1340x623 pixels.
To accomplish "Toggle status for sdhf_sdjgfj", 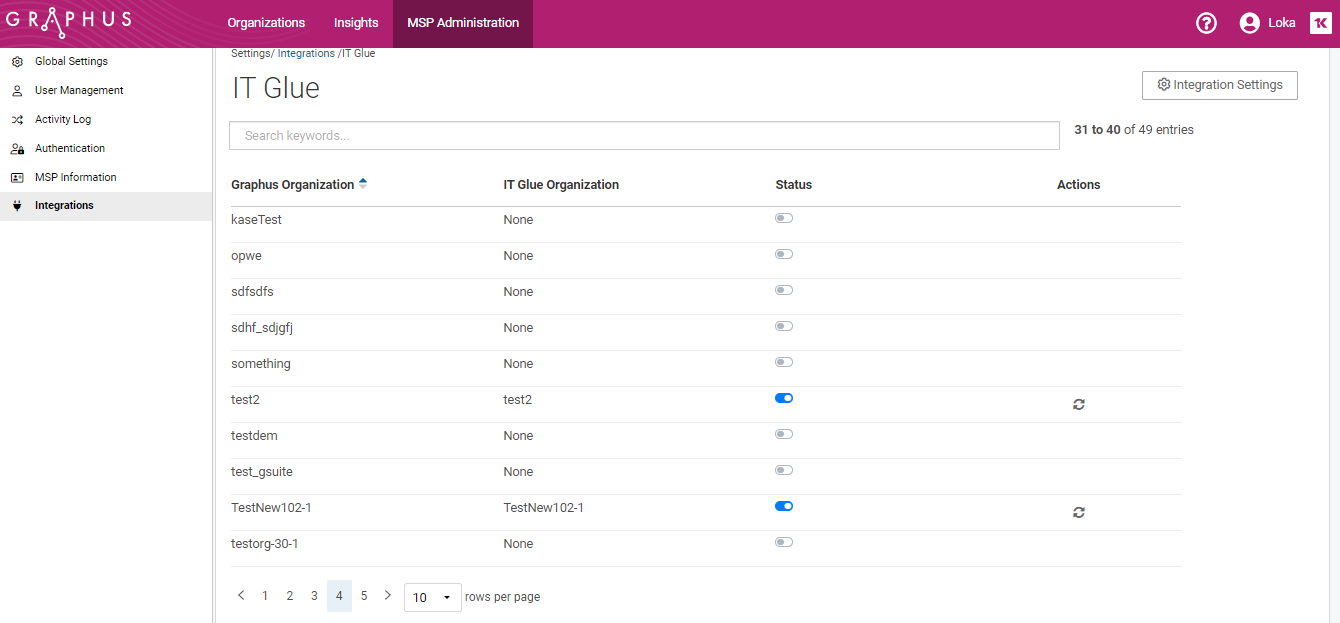I will (x=784, y=326).
